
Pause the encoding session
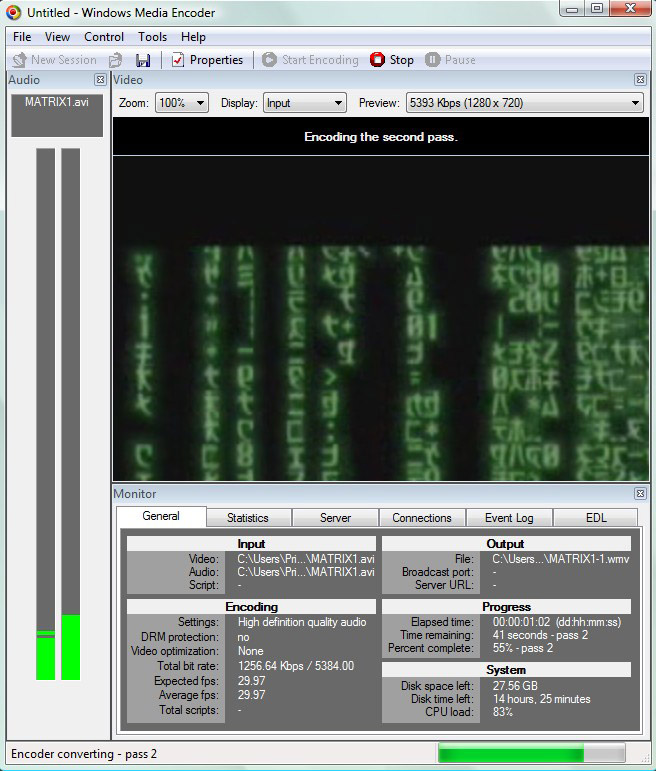450,60
